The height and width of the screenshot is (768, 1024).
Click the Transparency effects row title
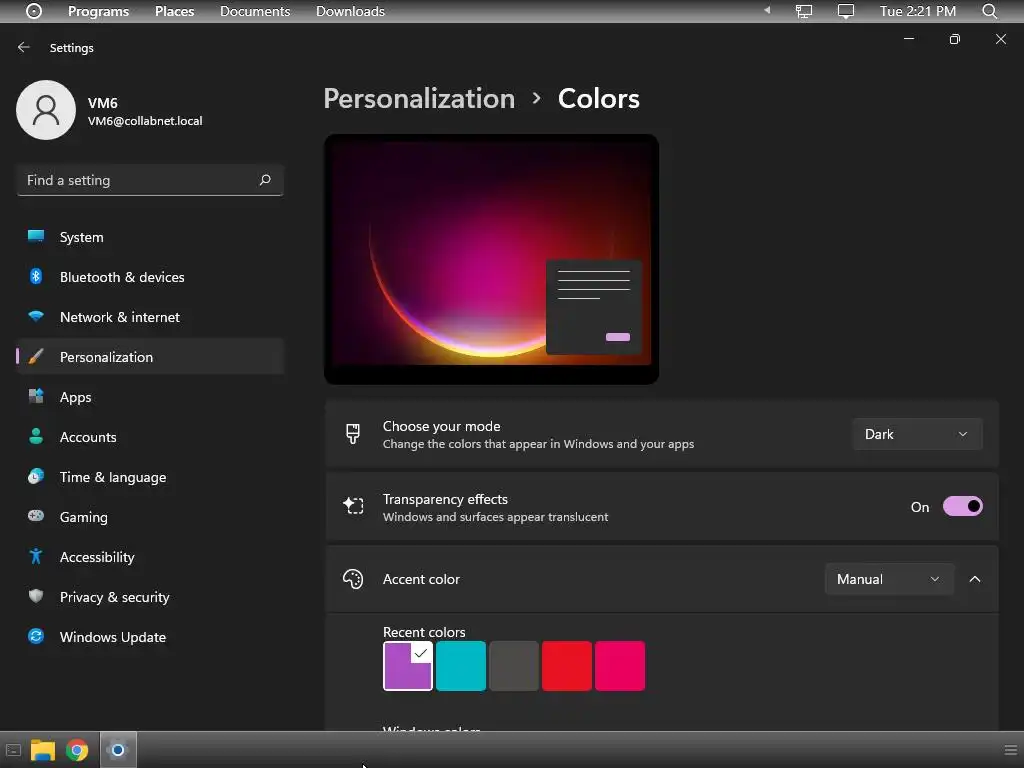click(x=445, y=499)
